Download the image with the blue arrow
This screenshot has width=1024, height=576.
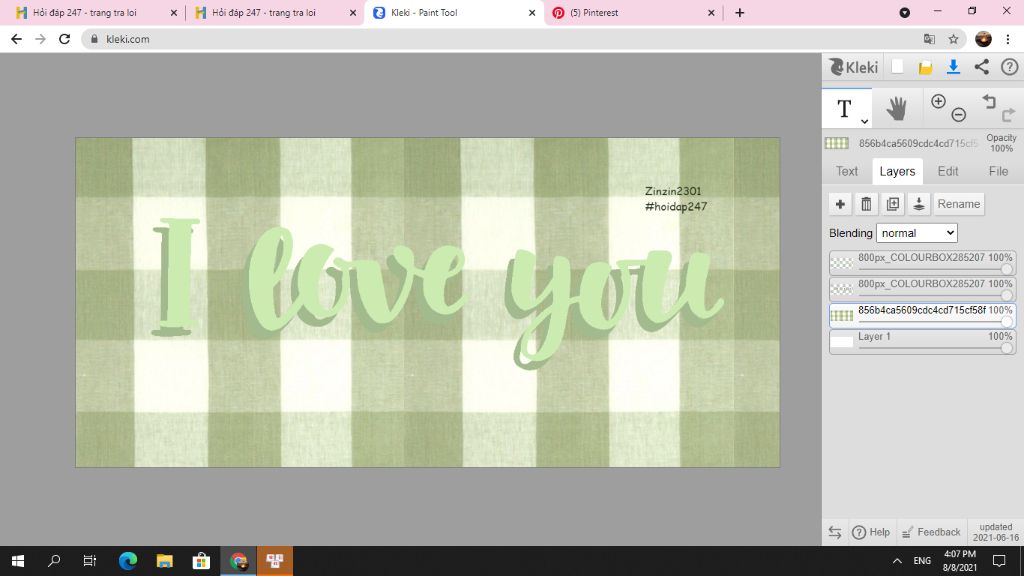click(953, 67)
